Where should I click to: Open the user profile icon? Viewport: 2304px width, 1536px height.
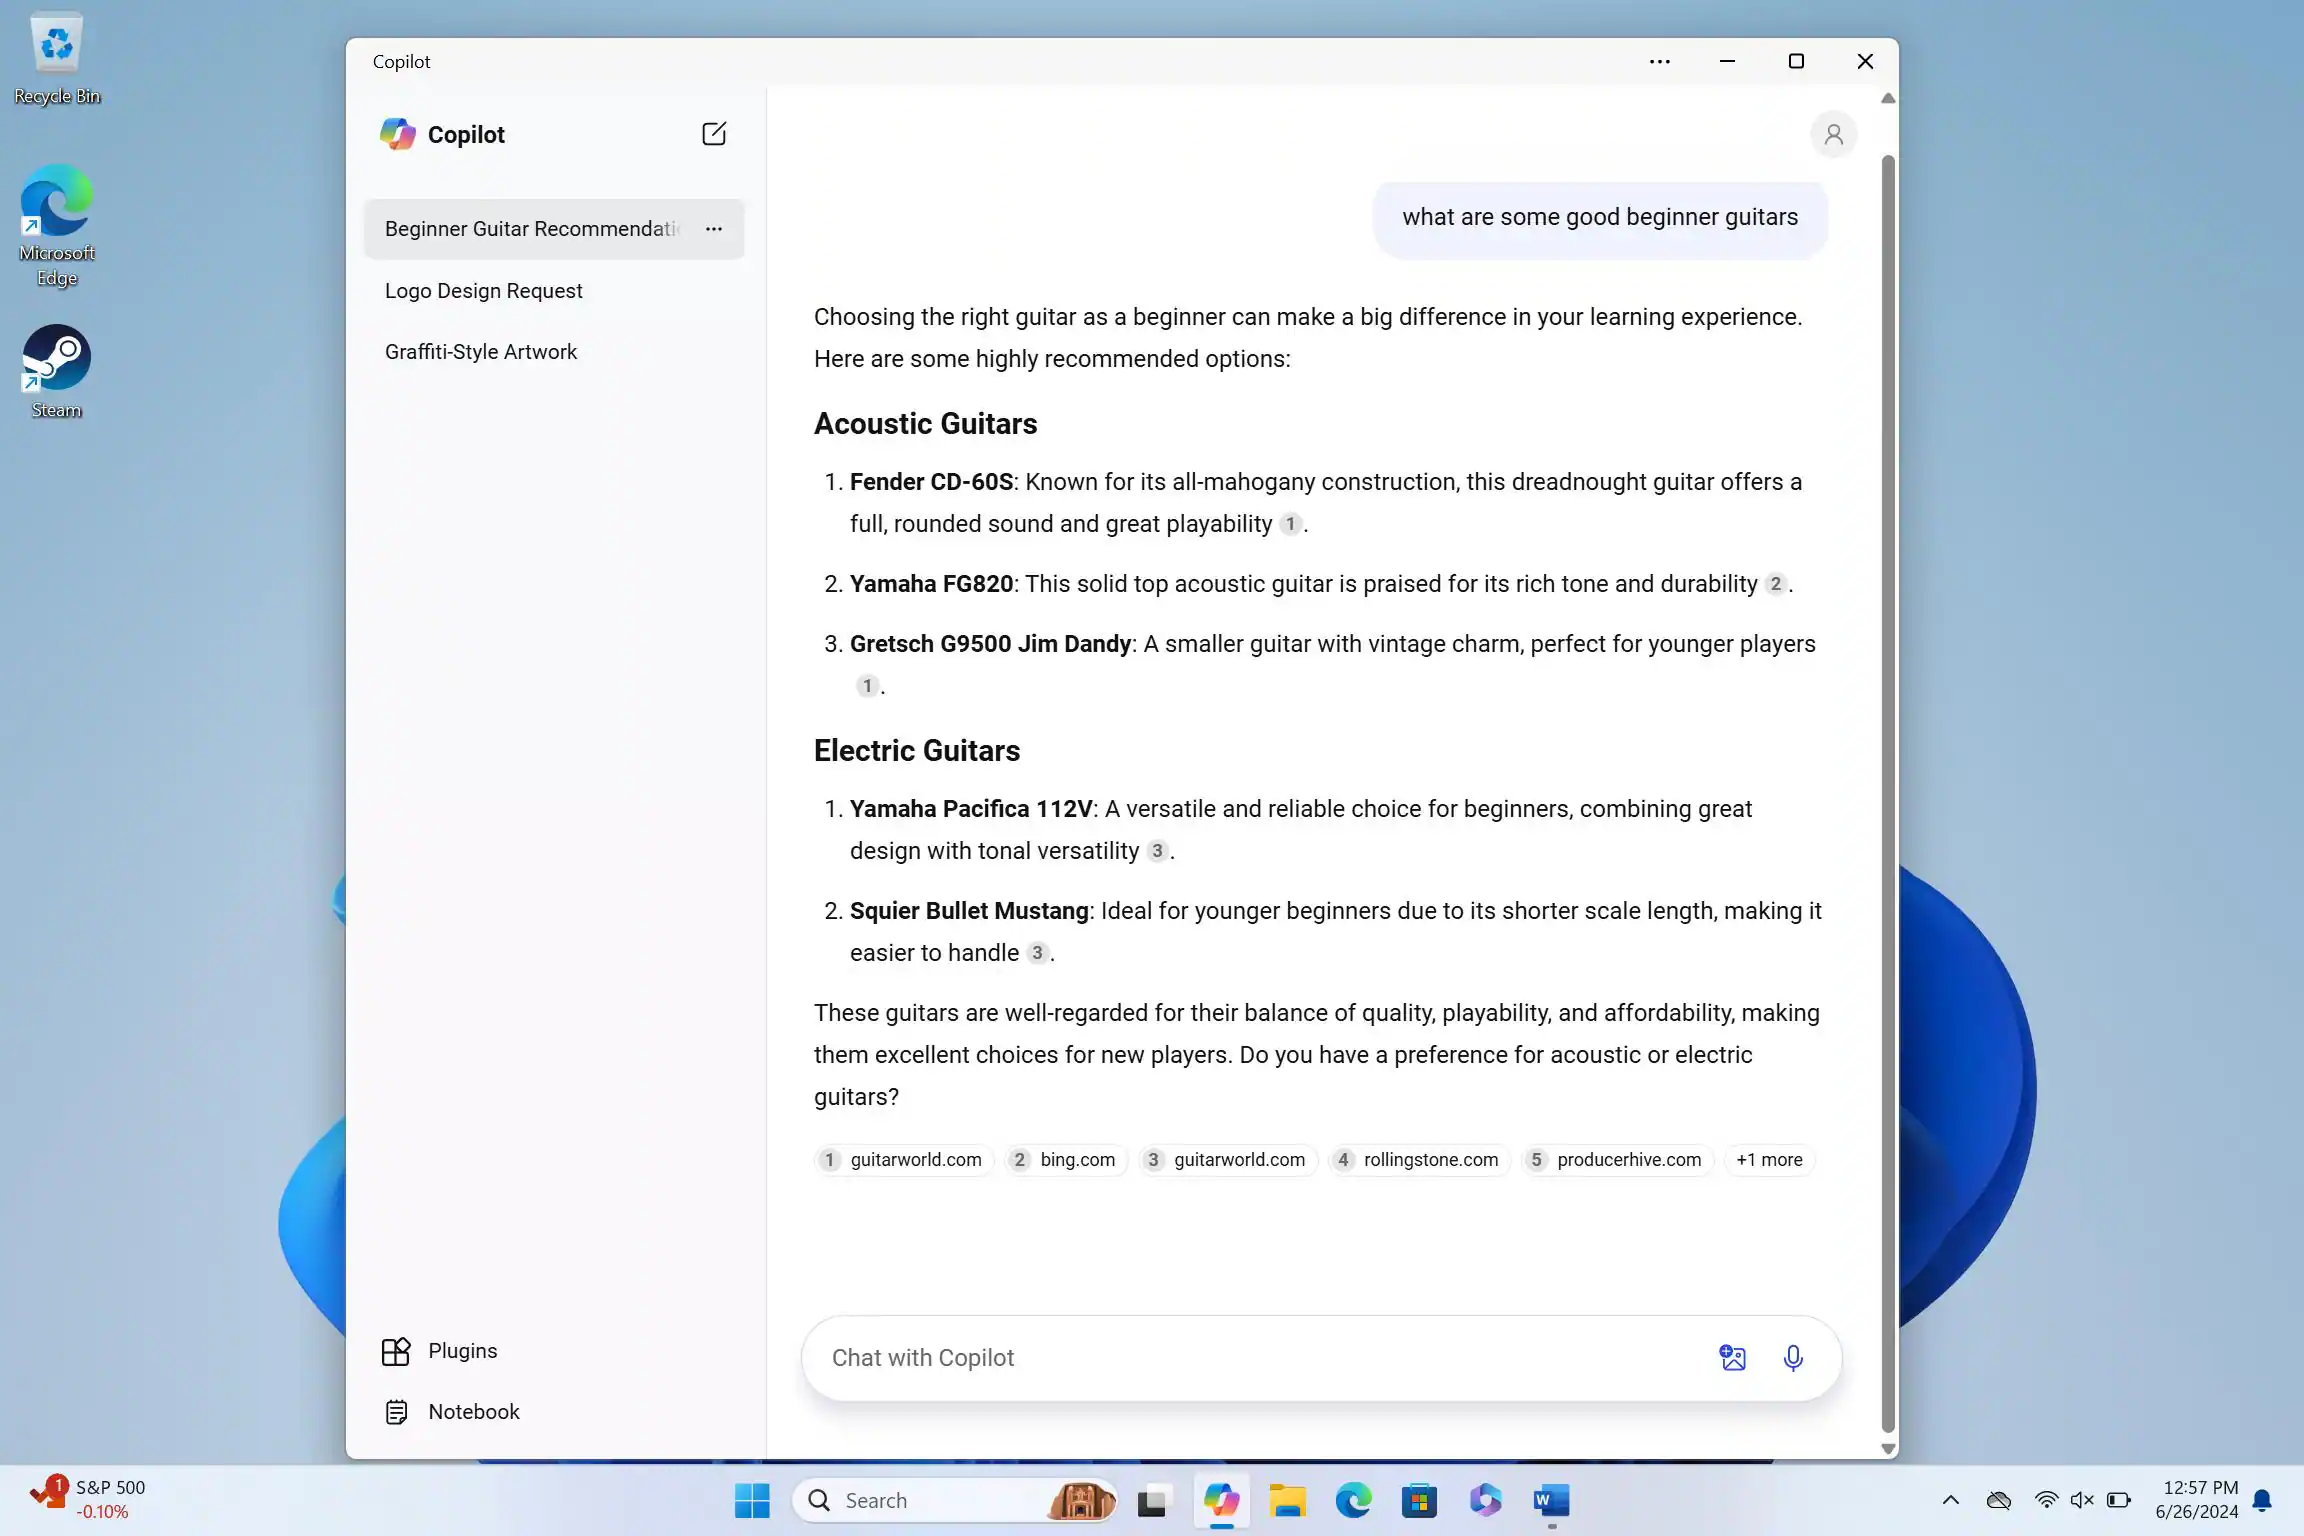(x=1833, y=134)
